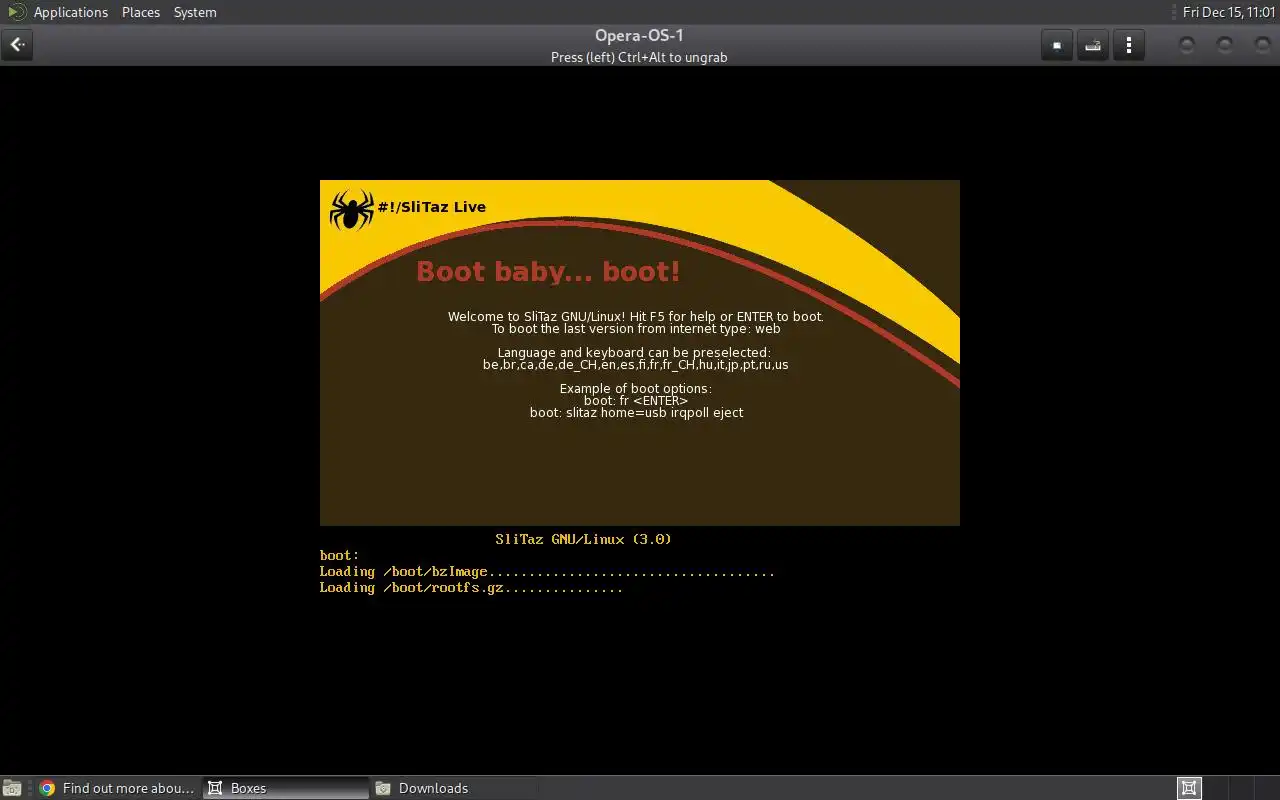Viewport: 1280px width, 800px height.
Task: Click the 'boot: slitaz home=usb irqpoll eject' example
Action: click(636, 413)
